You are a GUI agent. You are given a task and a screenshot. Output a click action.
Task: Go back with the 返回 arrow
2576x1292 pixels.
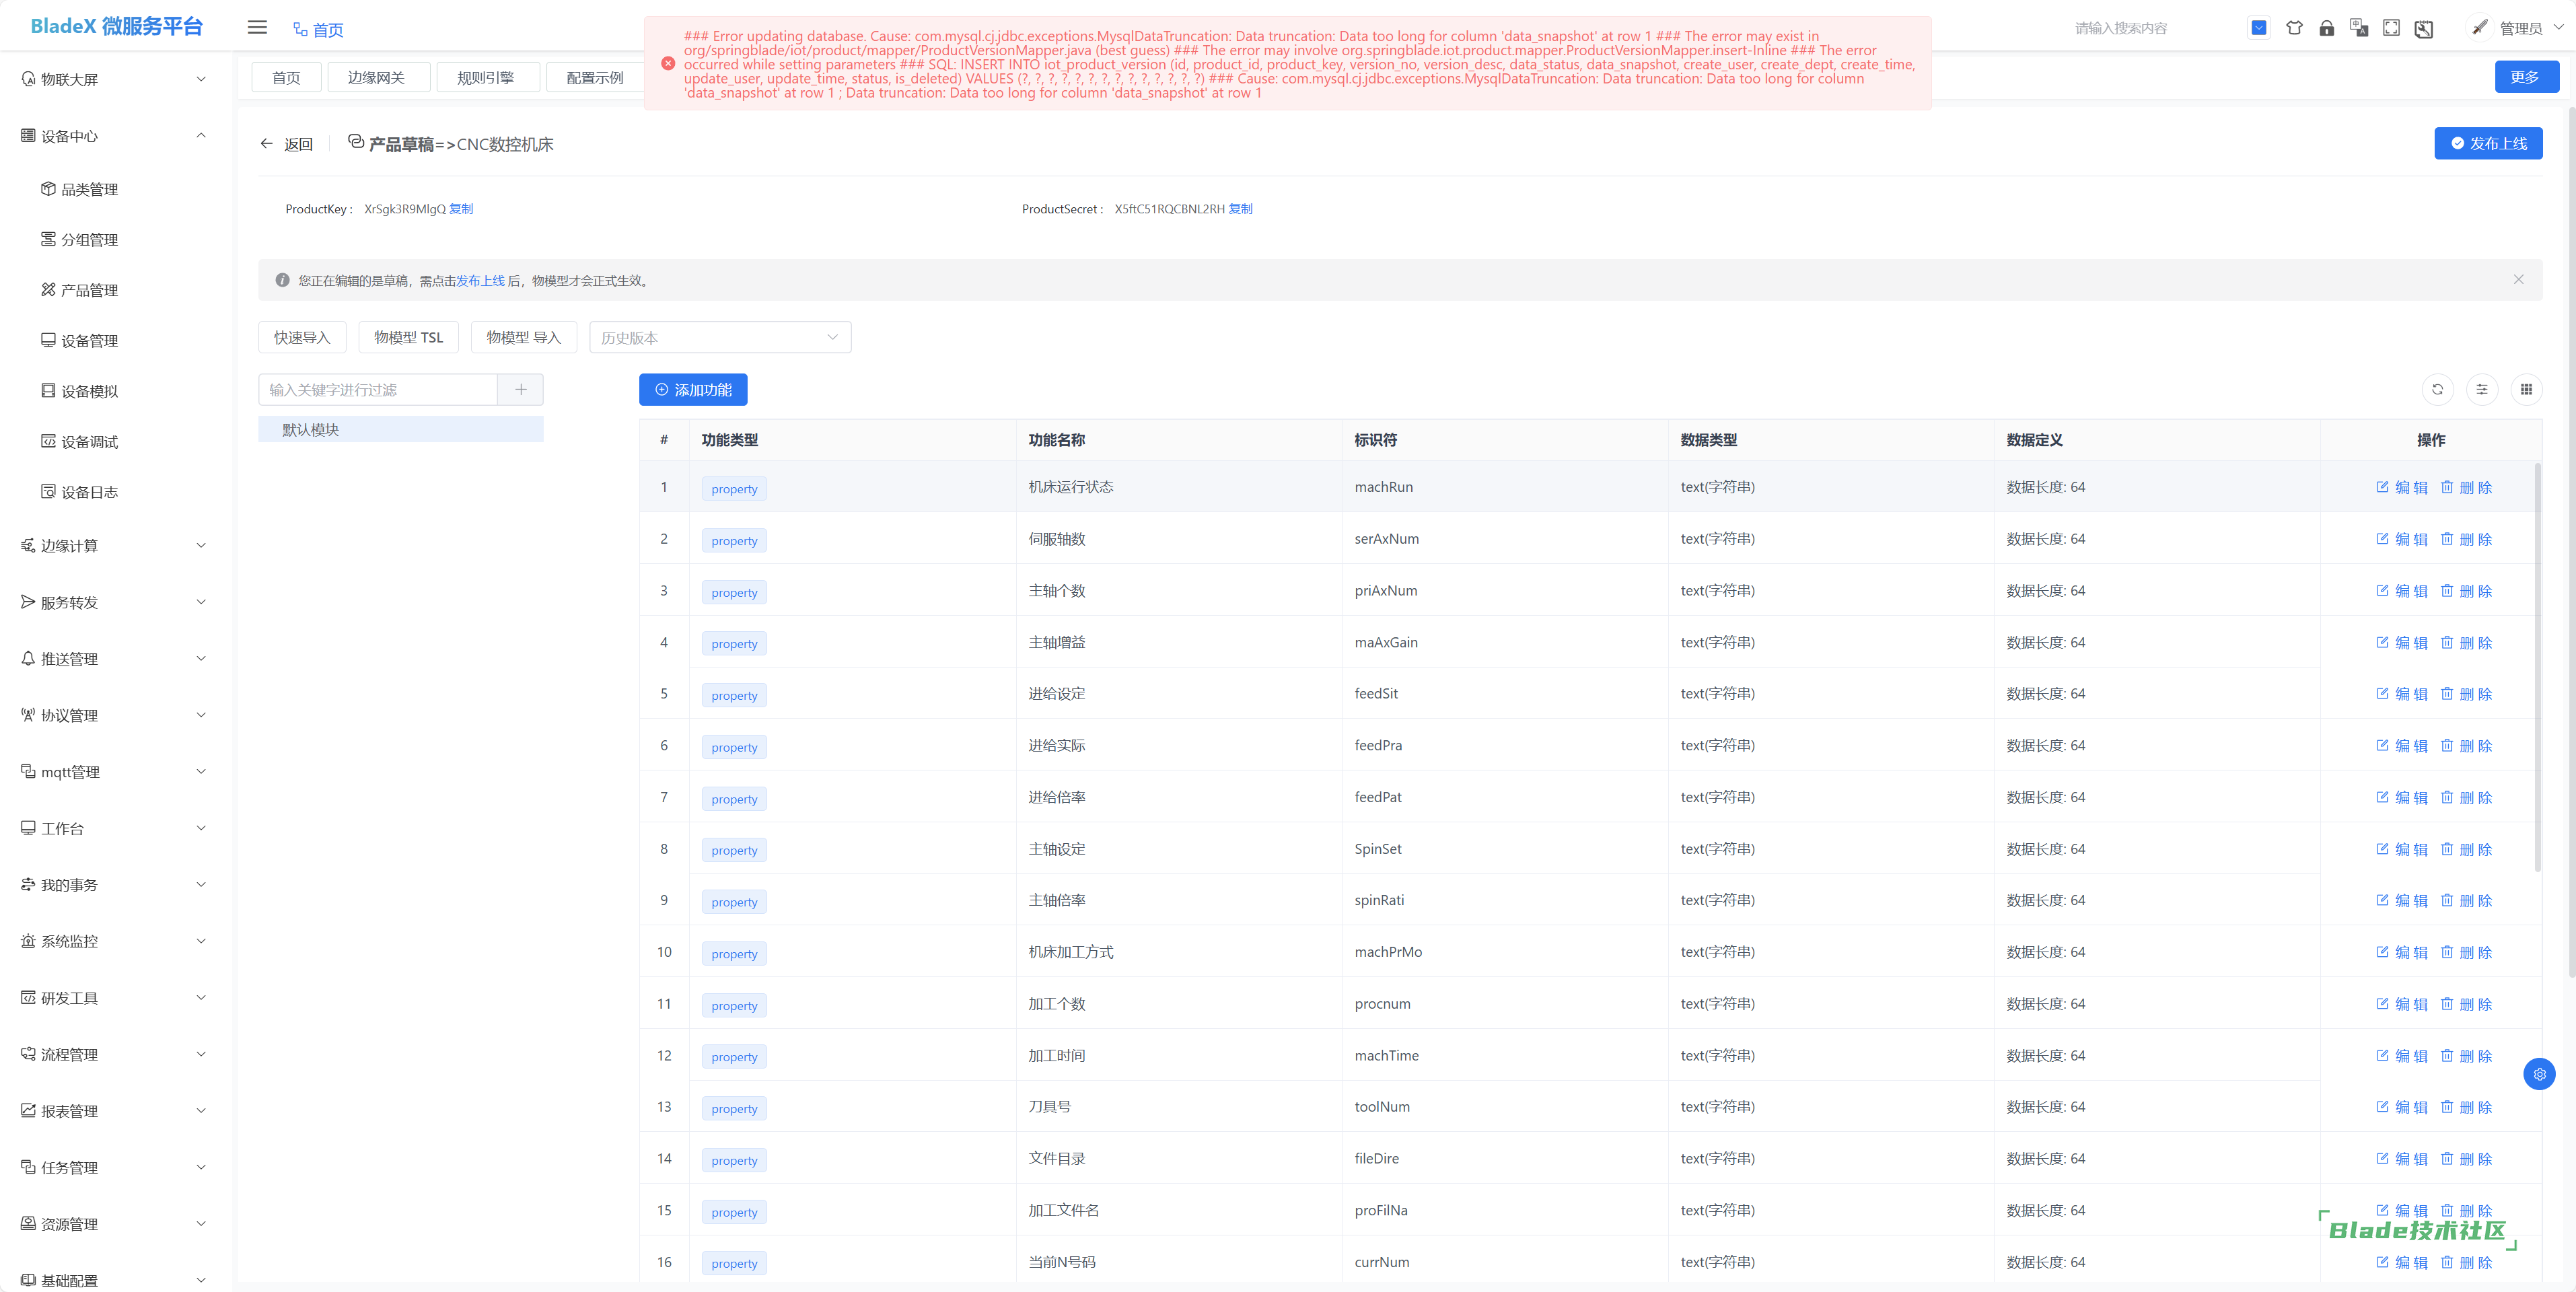point(286,144)
